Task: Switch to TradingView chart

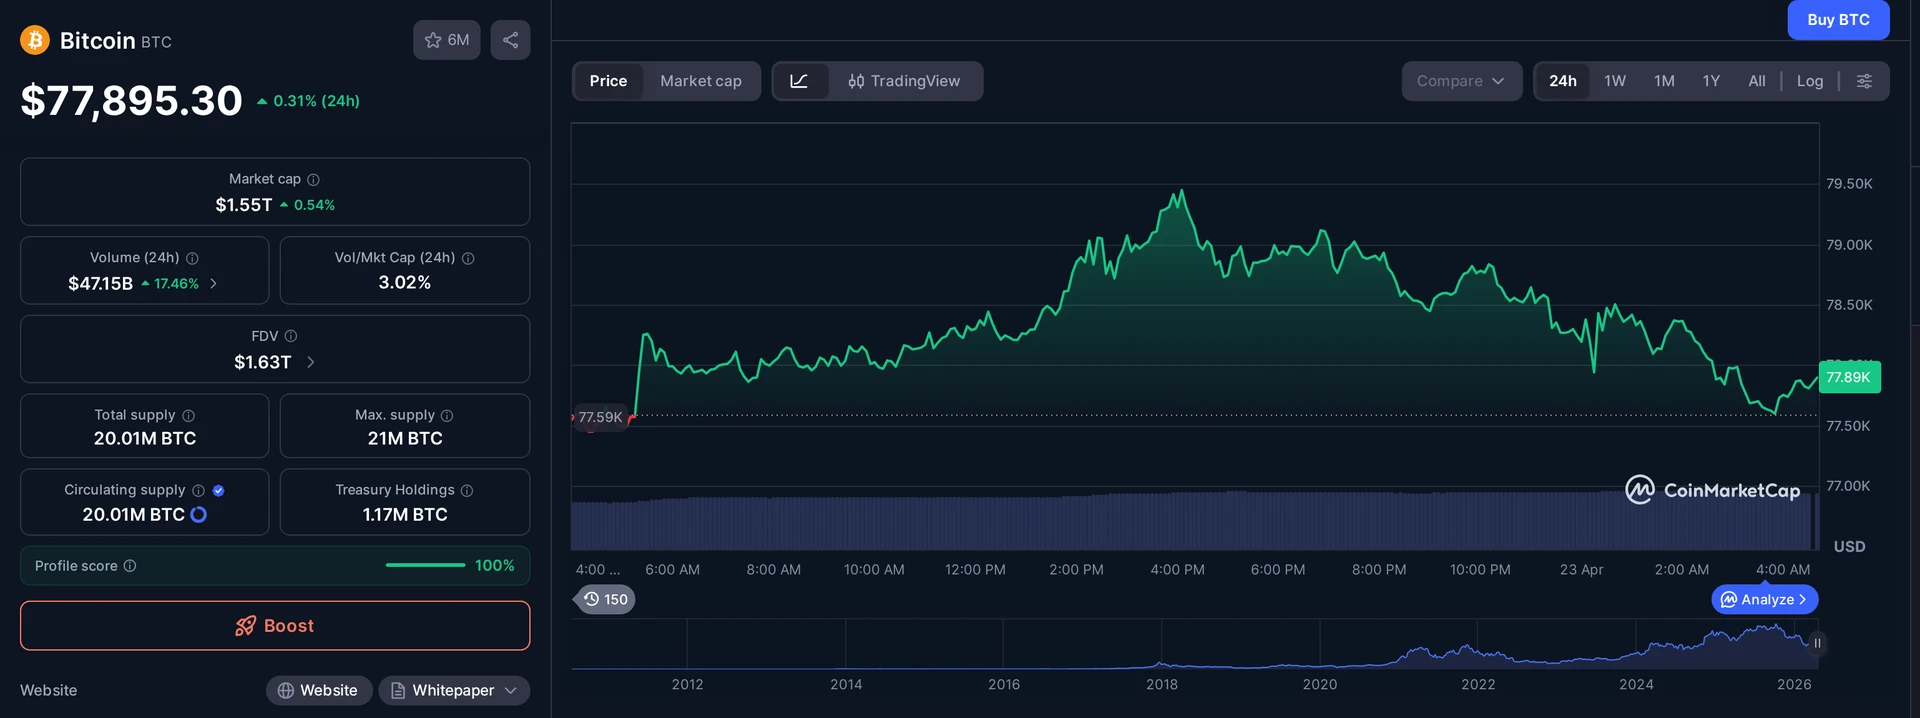Action: click(904, 81)
